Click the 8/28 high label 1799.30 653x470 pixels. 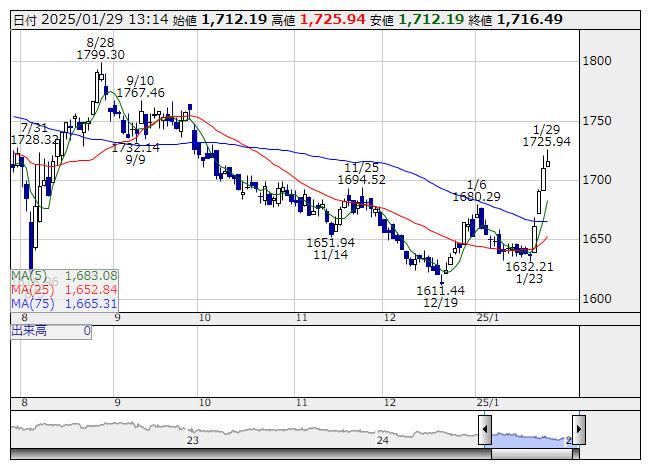[100, 49]
